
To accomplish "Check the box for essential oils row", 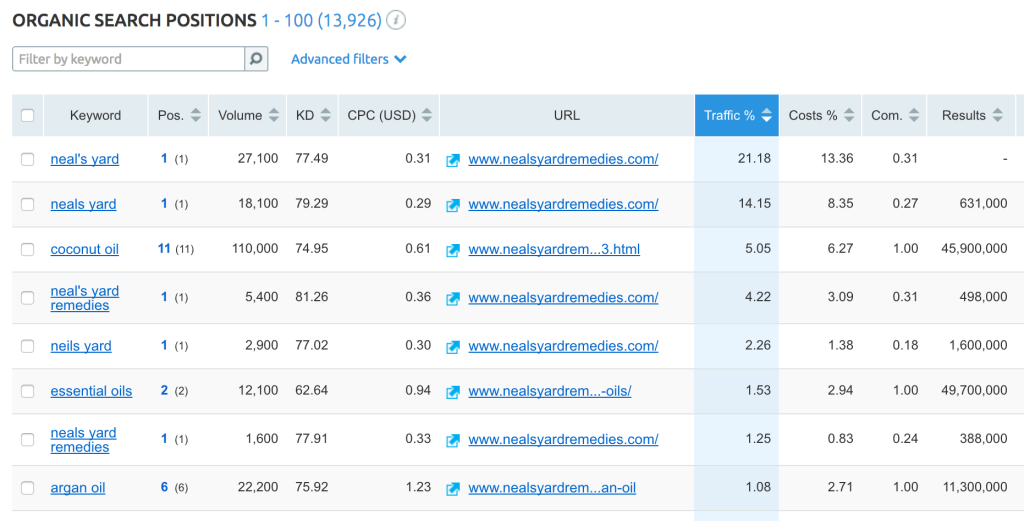I will pyautogui.click(x=27, y=391).
